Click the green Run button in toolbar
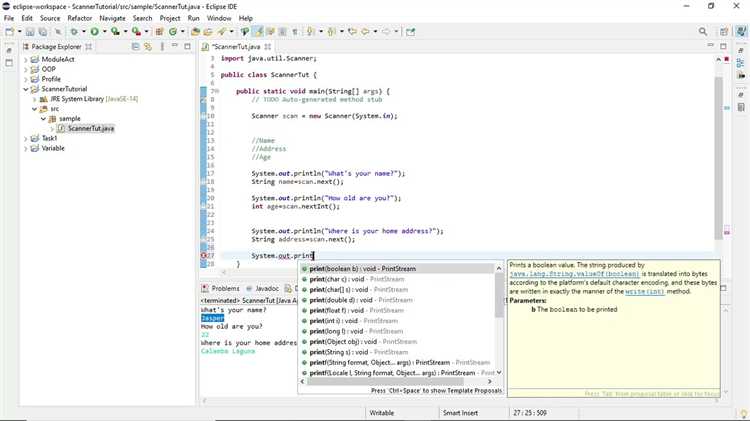 tap(95, 32)
